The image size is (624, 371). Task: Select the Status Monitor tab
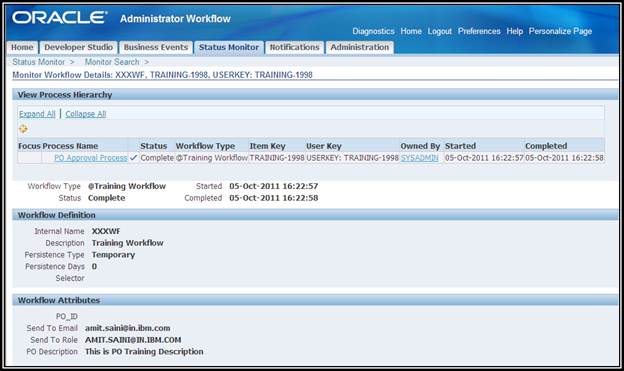[228, 47]
